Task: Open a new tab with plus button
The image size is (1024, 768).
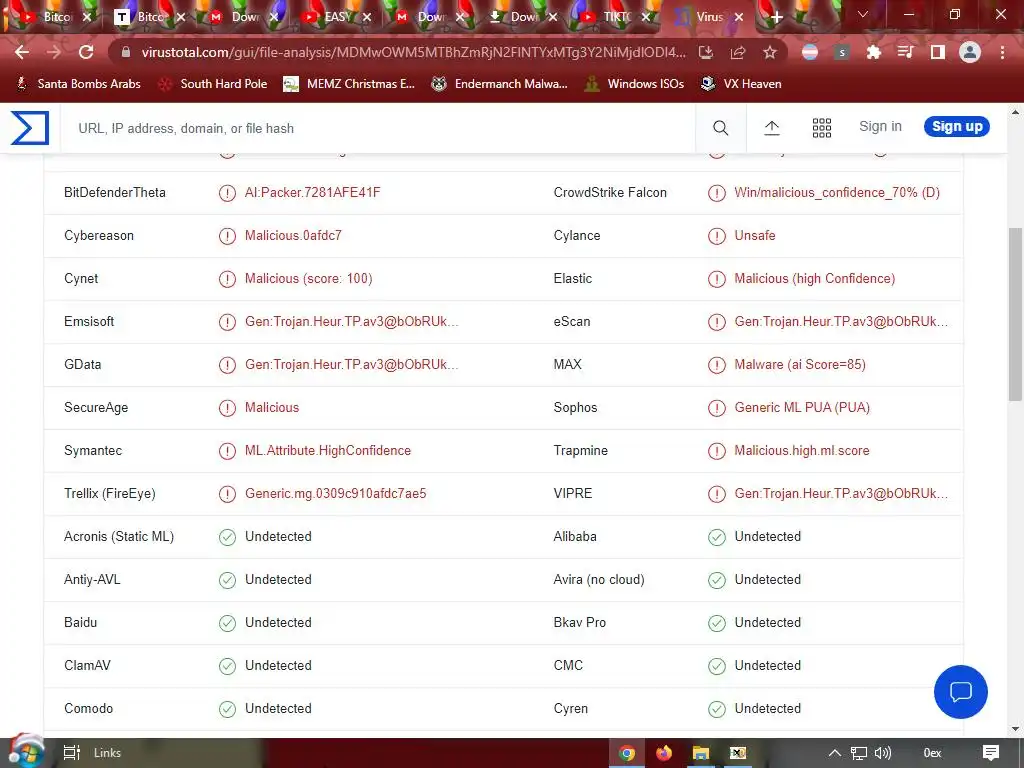Action: [776, 17]
